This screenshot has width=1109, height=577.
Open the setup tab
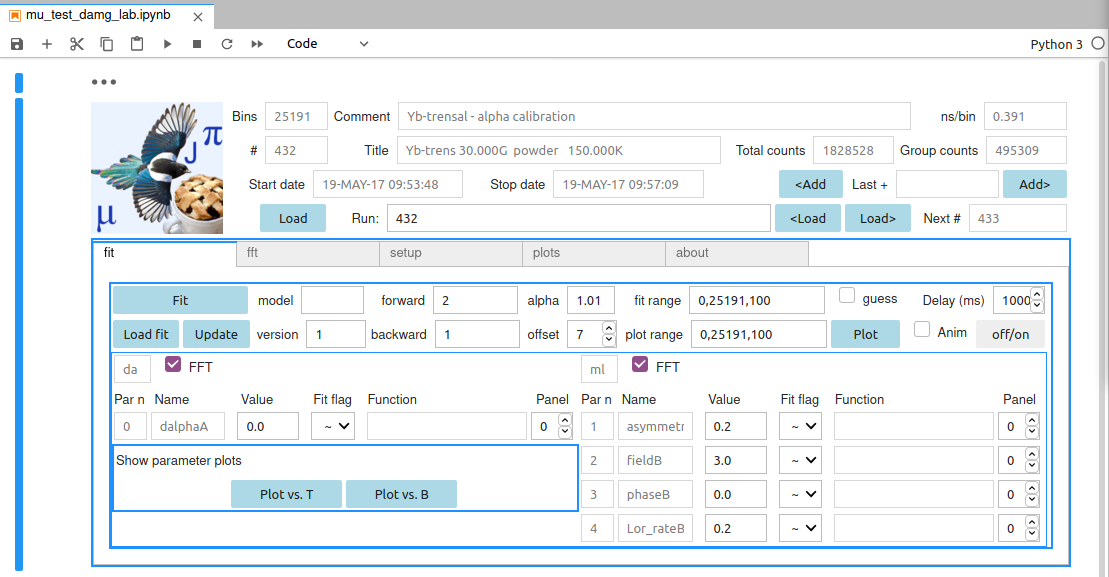pos(451,253)
